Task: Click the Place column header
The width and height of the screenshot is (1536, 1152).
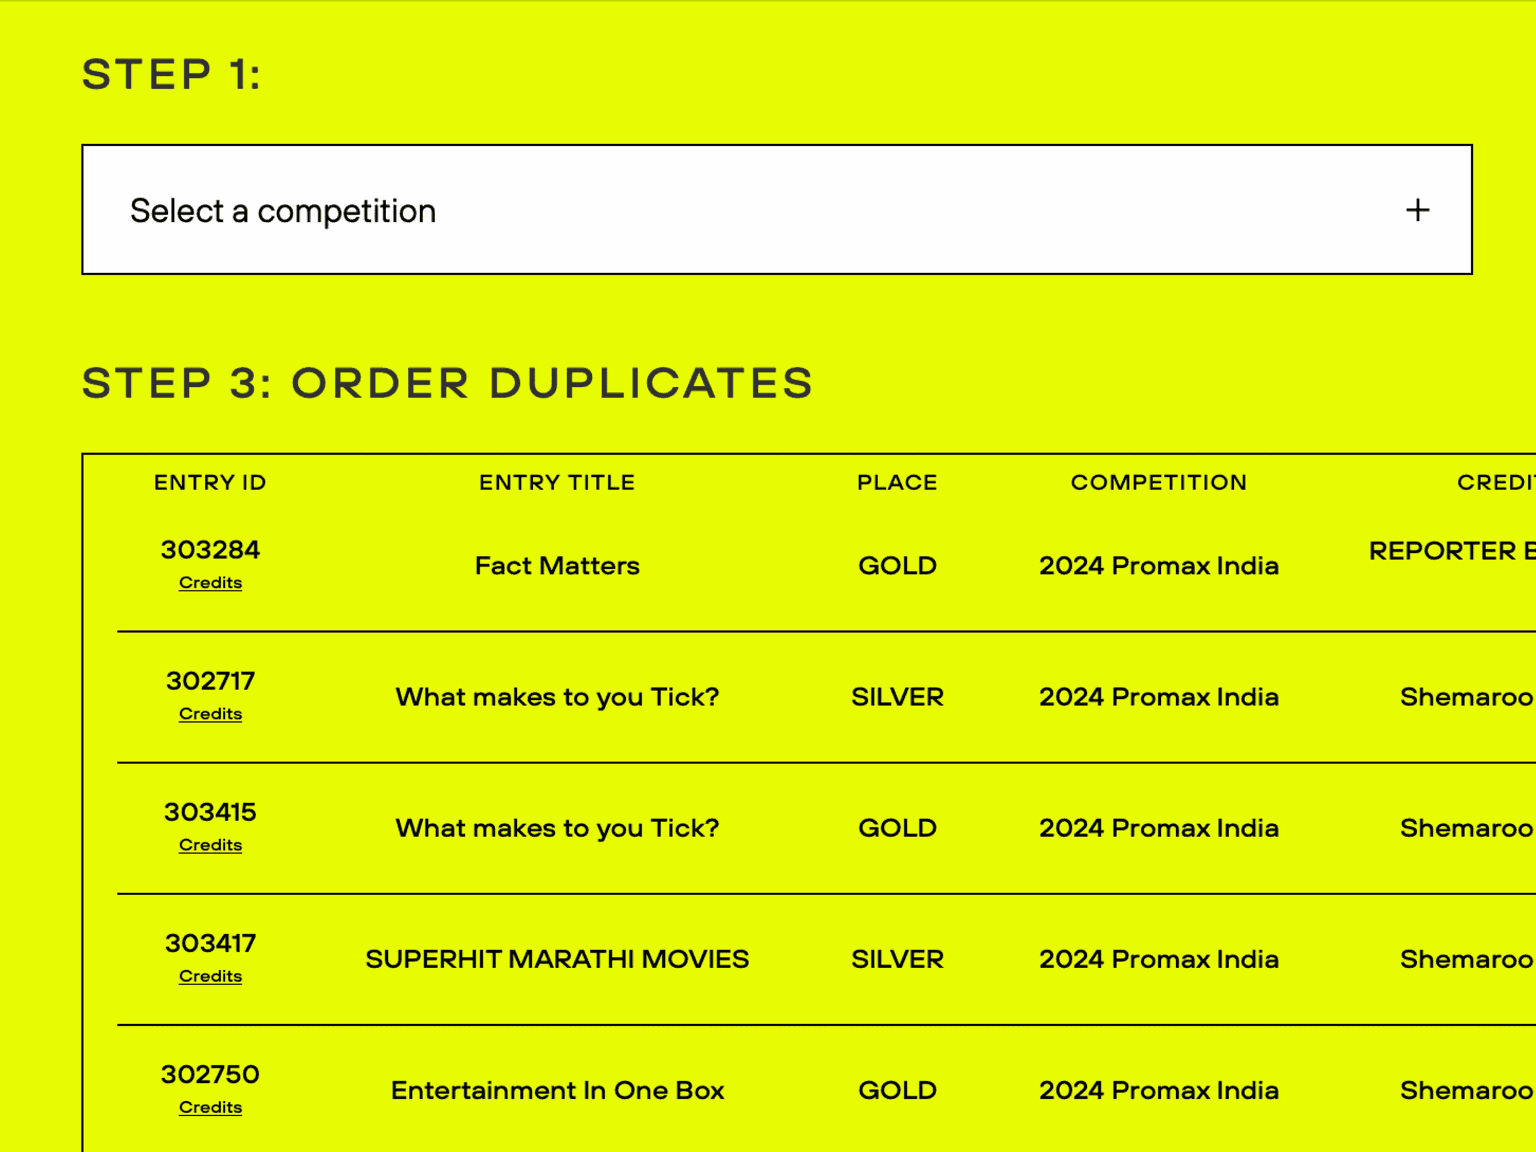Action: pyautogui.click(x=897, y=483)
